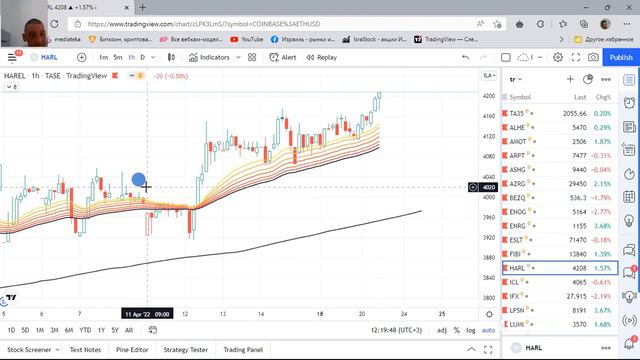
Task: Collapse the indicator legend chevron
Action: tap(11, 87)
